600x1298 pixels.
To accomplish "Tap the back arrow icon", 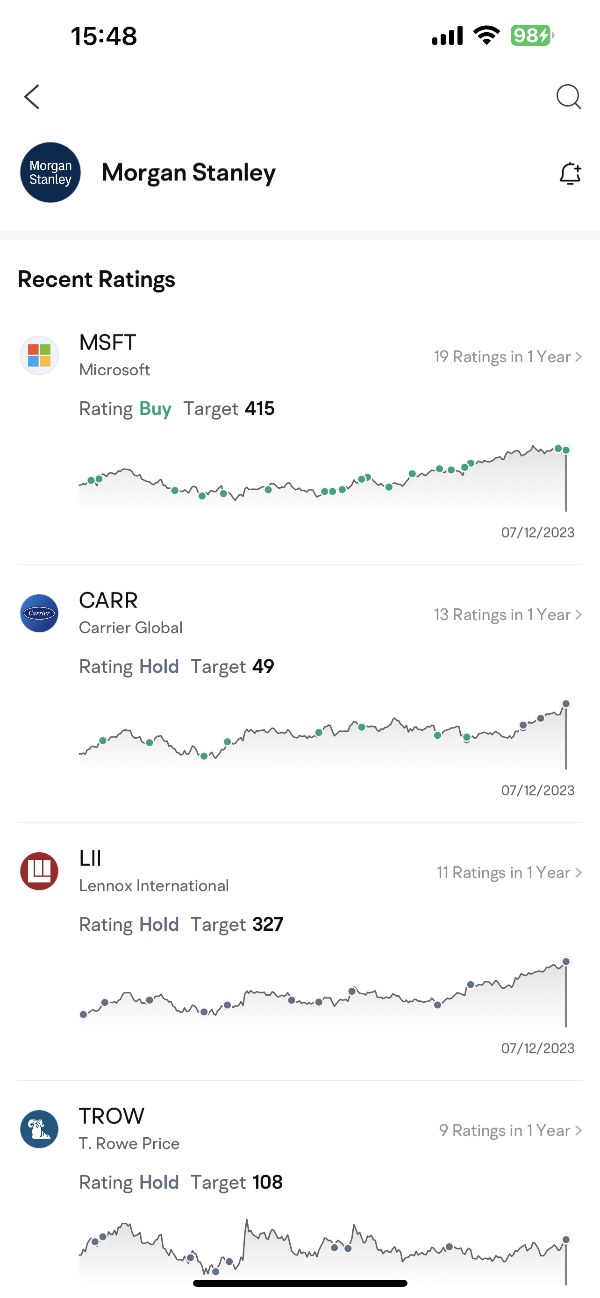I will [x=32, y=97].
